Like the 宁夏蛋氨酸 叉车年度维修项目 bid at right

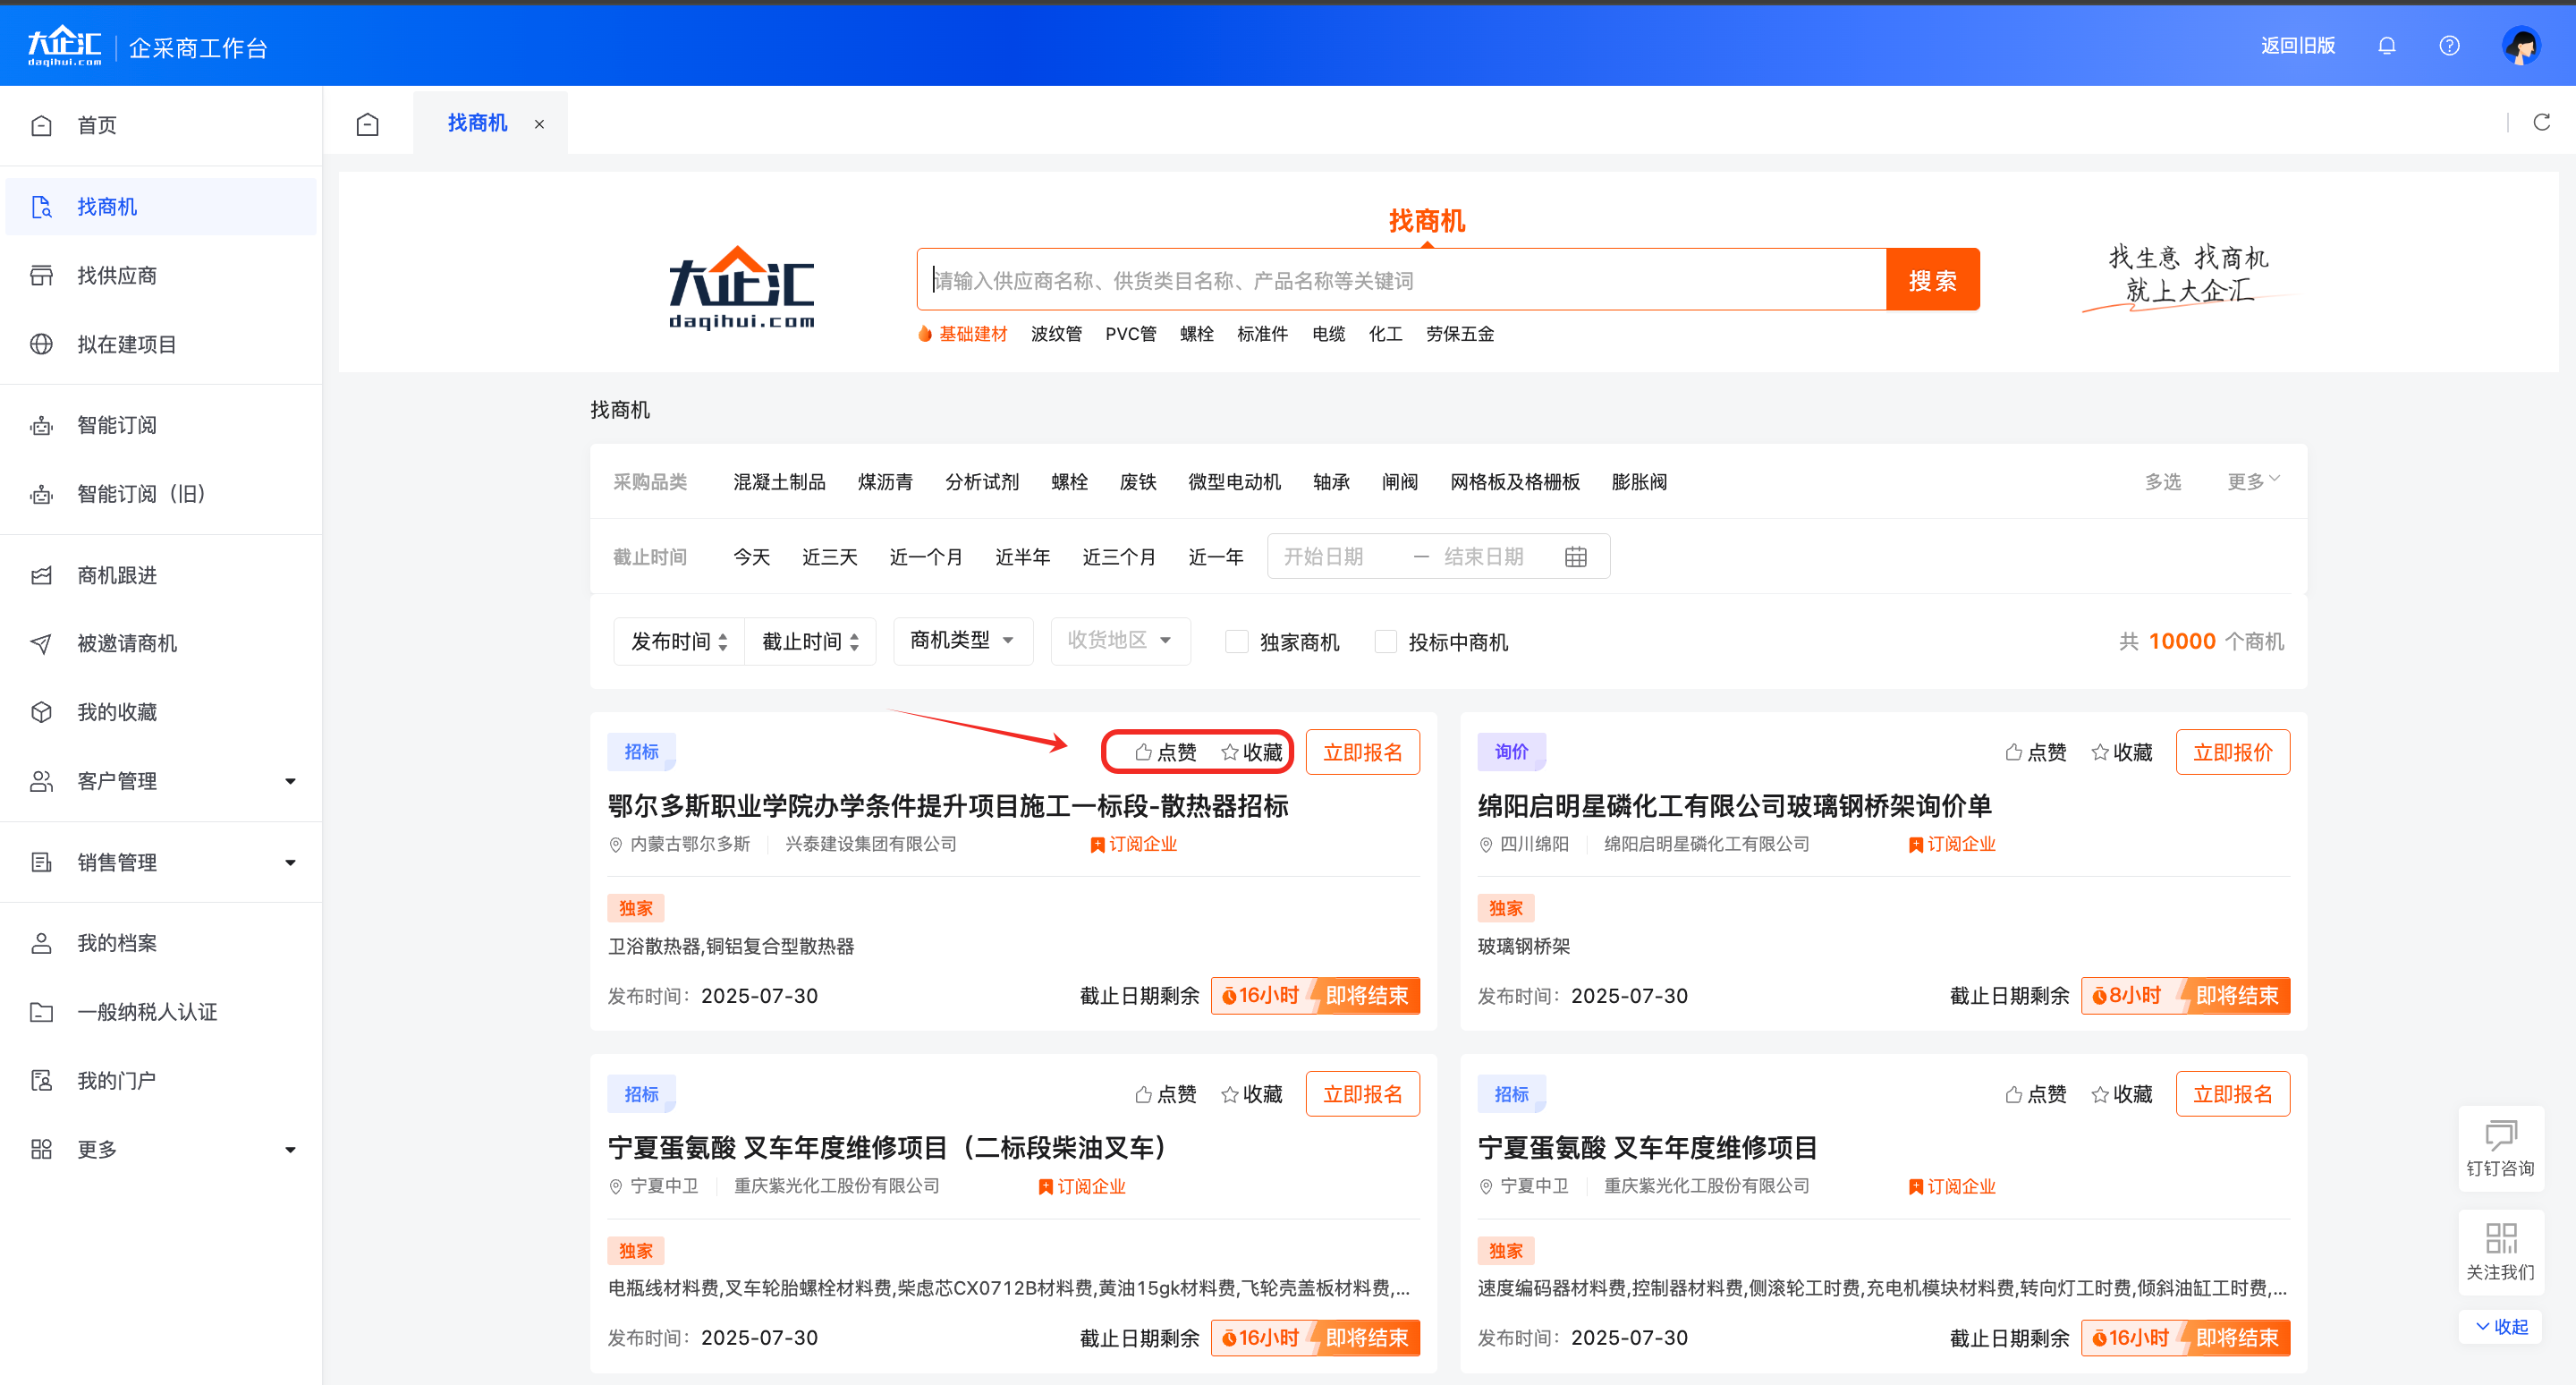(x=2035, y=1094)
